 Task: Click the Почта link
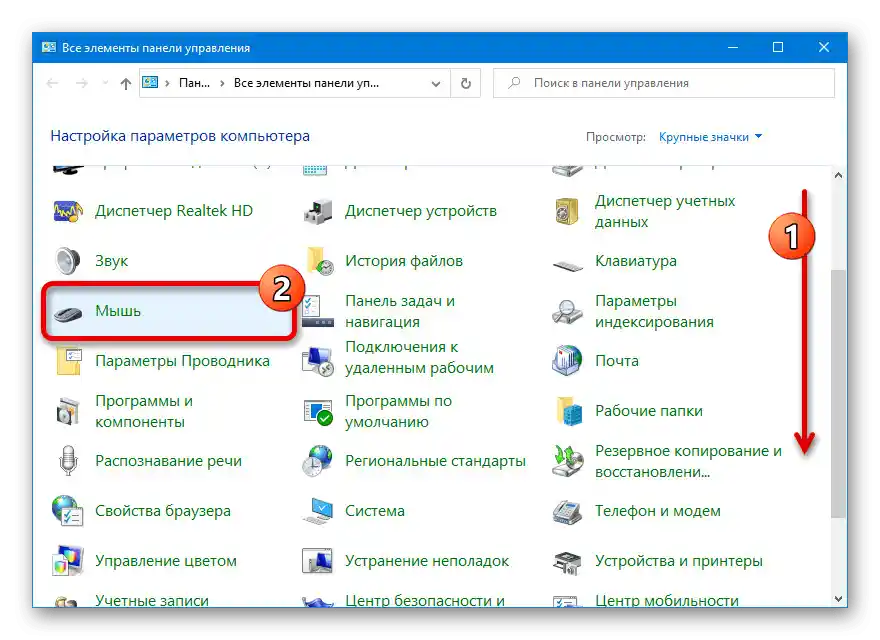pos(617,361)
